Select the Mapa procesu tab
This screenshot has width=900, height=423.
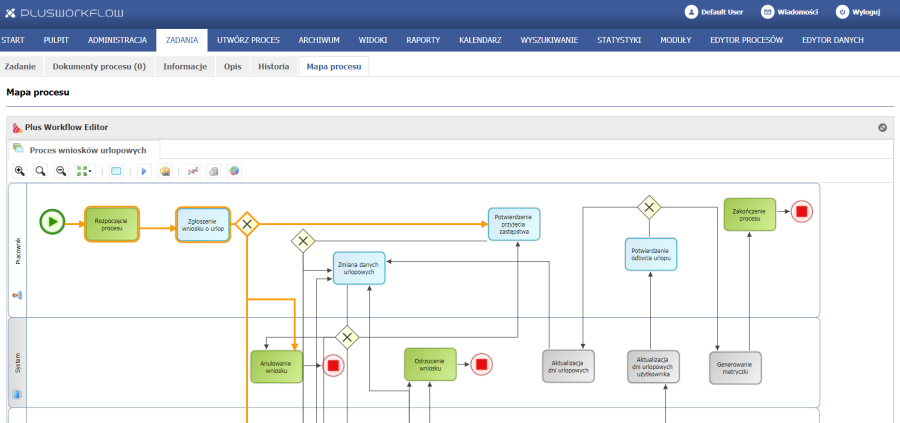tap(334, 67)
